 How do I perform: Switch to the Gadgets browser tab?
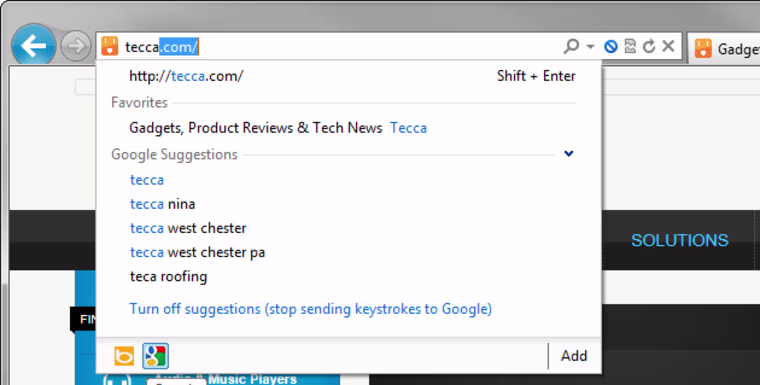point(724,48)
